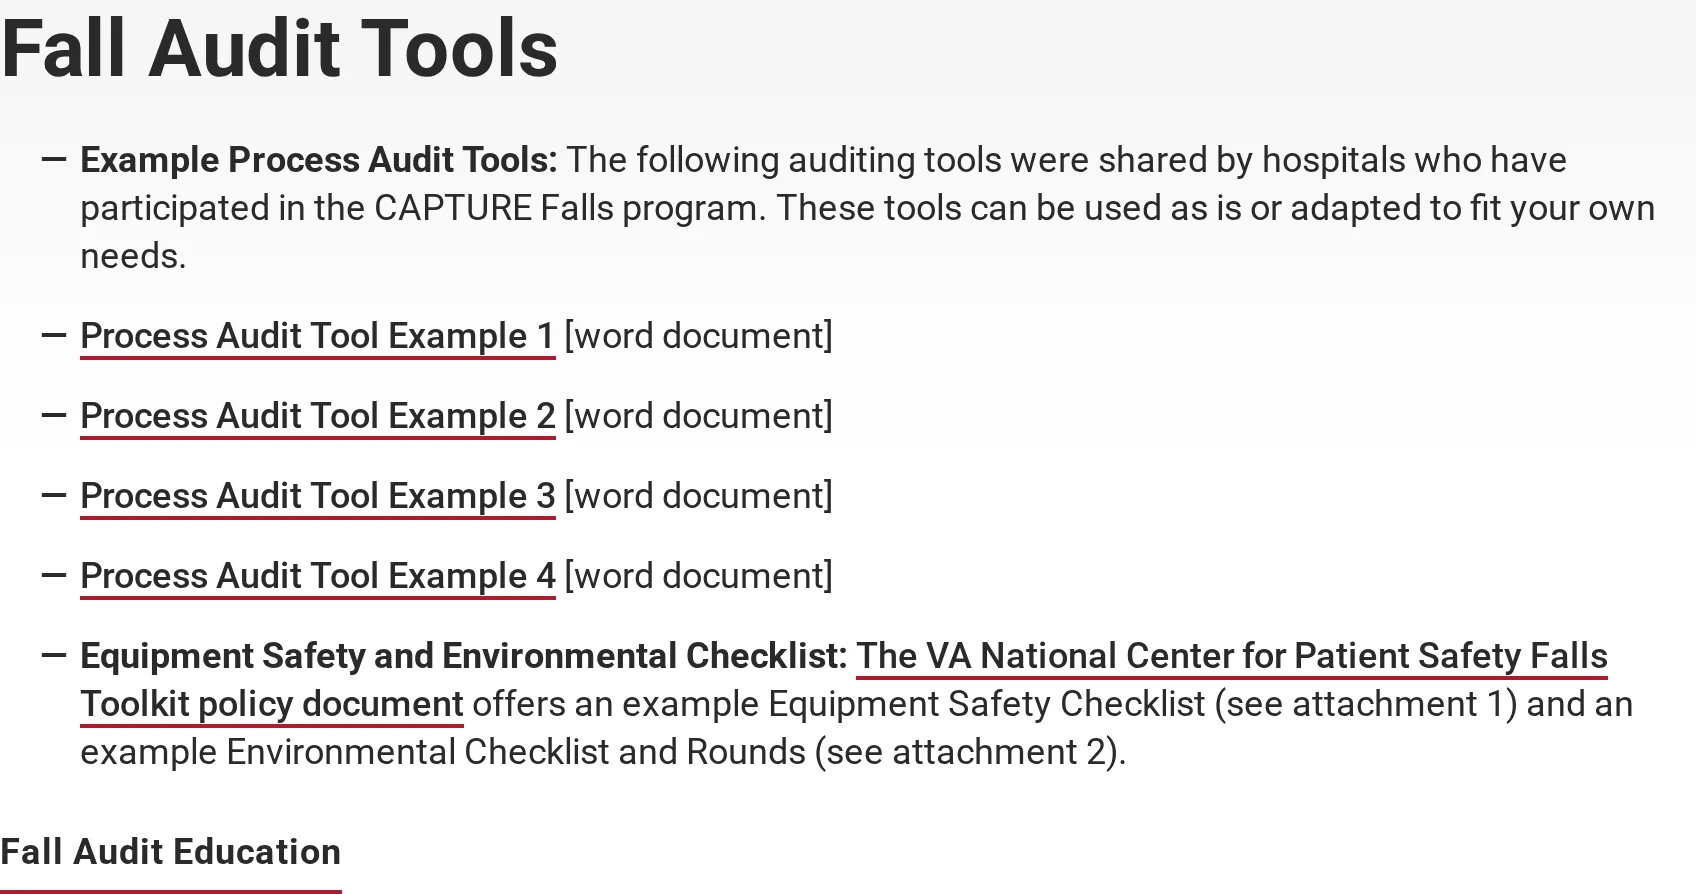Open Process Audit Tool Example 1 link

coord(317,336)
